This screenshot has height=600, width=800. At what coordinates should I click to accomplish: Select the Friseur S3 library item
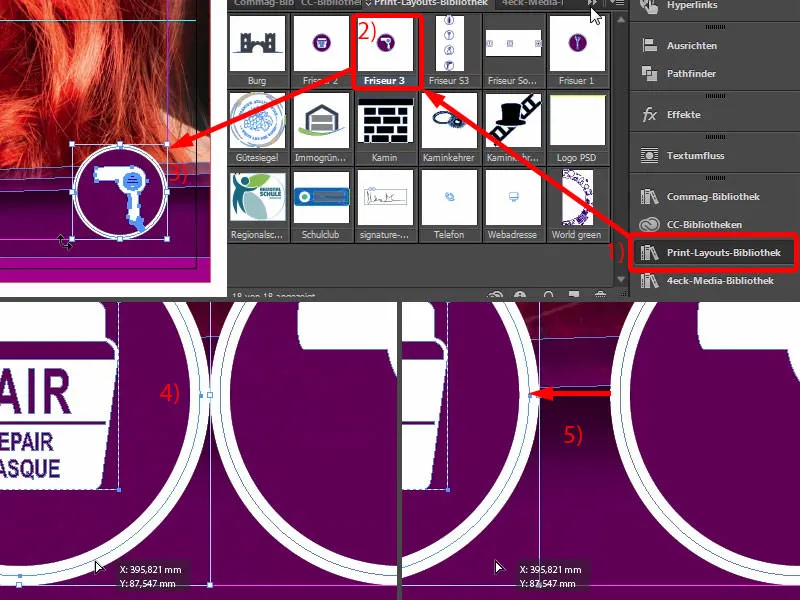[x=449, y=50]
